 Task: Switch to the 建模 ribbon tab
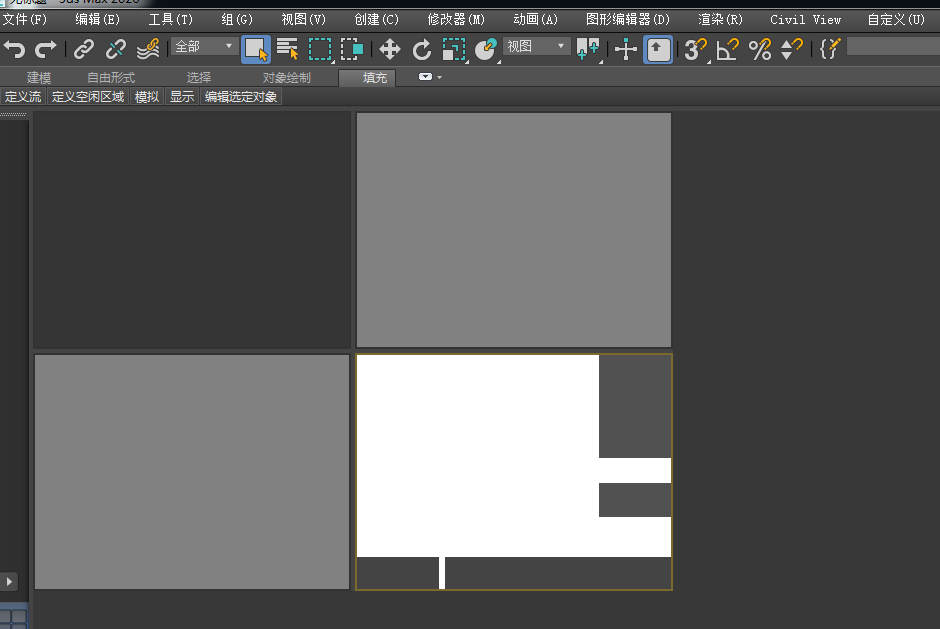click(x=39, y=78)
